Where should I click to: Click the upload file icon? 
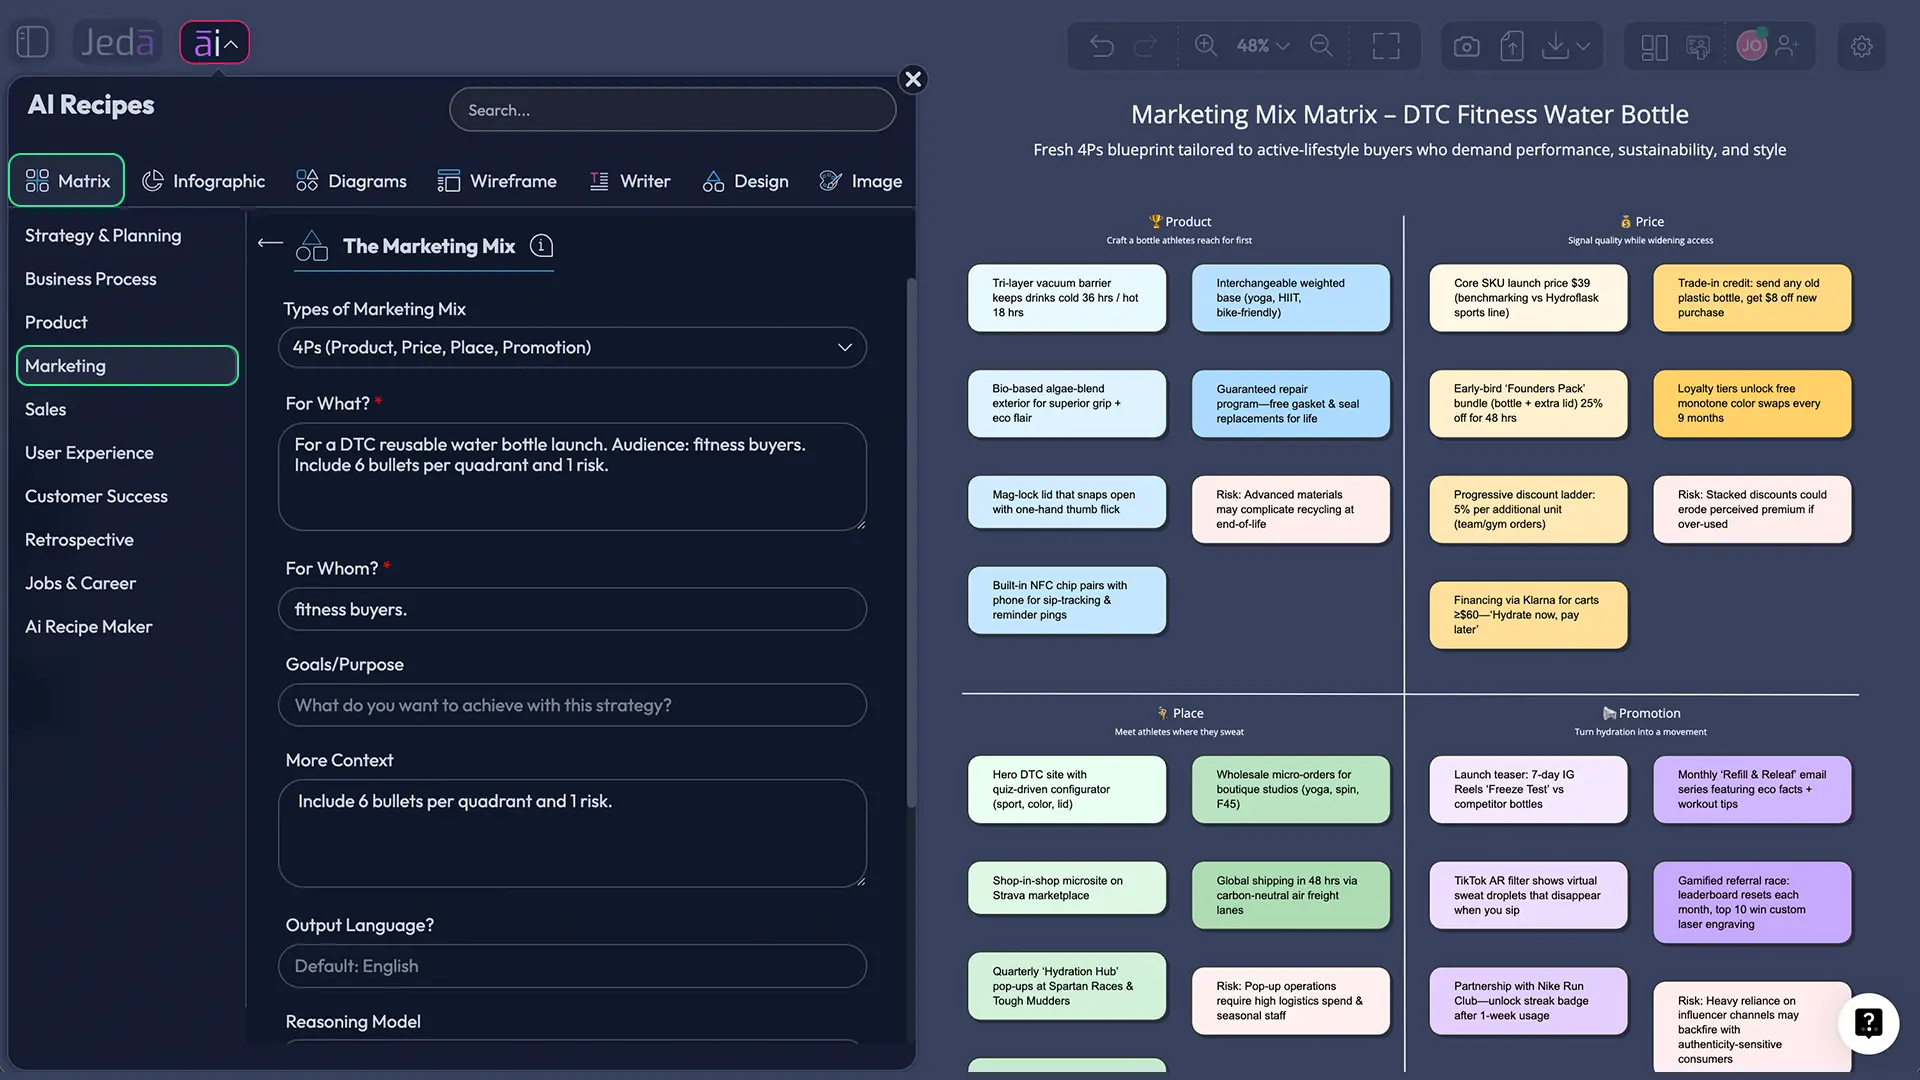(1512, 46)
